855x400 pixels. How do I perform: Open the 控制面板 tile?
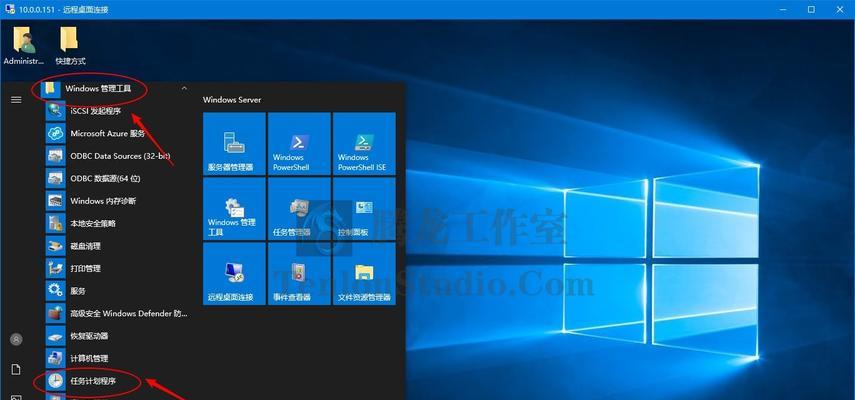pyautogui.click(x=364, y=209)
